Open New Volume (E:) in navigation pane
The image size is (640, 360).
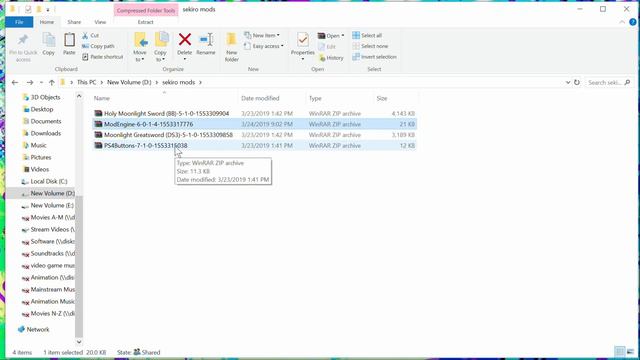click(48, 205)
